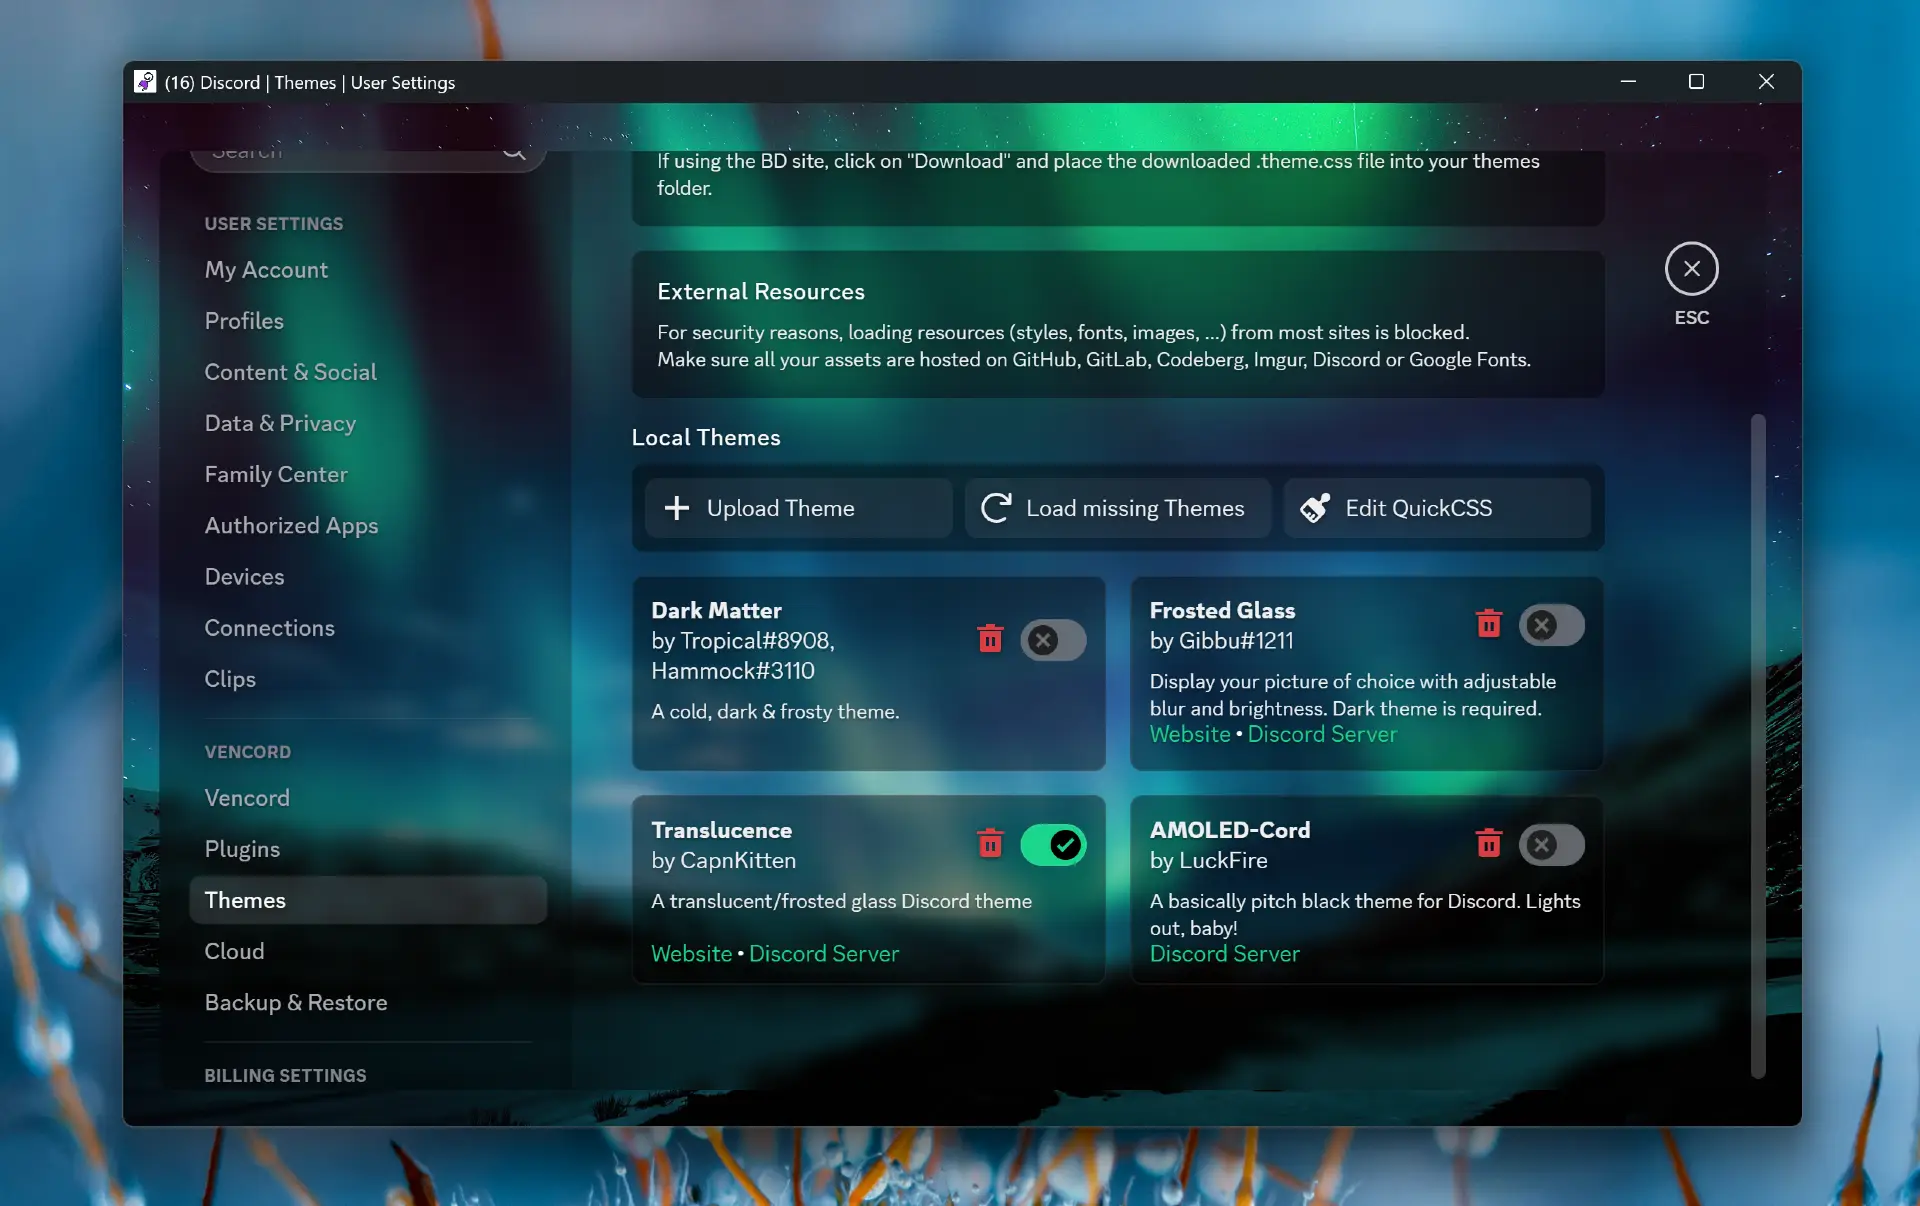This screenshot has height=1206, width=1920.
Task: Disable the Translucence theme toggle
Action: (1053, 845)
